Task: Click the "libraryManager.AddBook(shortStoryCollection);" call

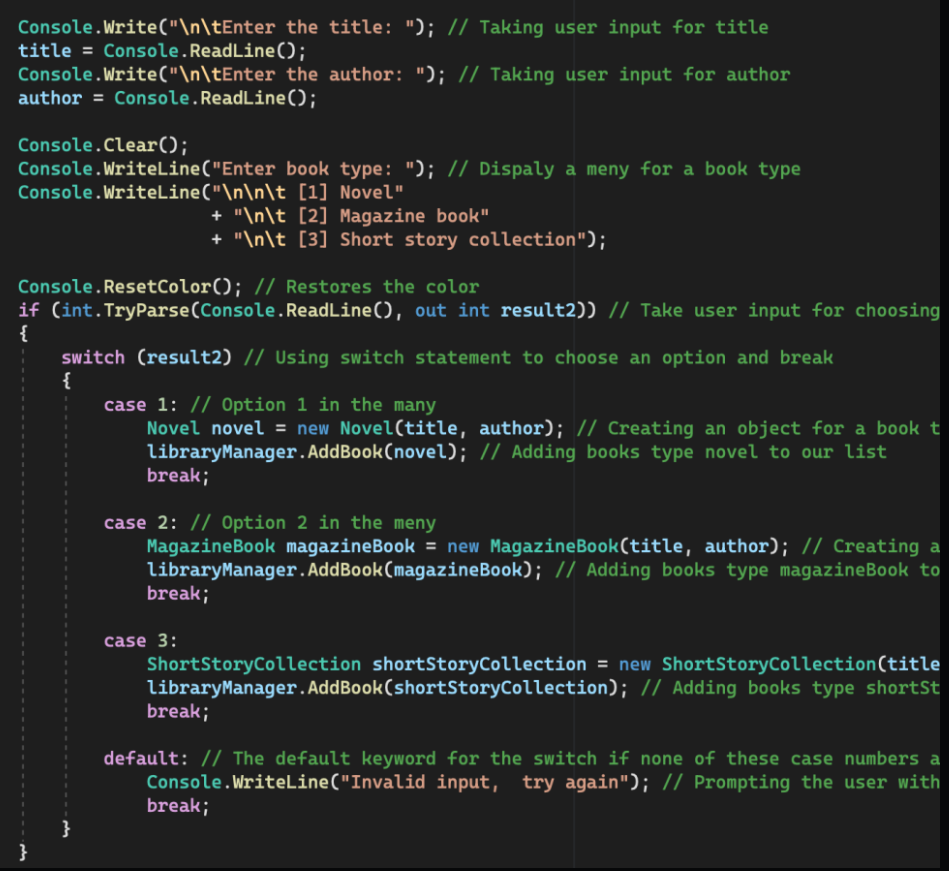Action: [x=387, y=688]
